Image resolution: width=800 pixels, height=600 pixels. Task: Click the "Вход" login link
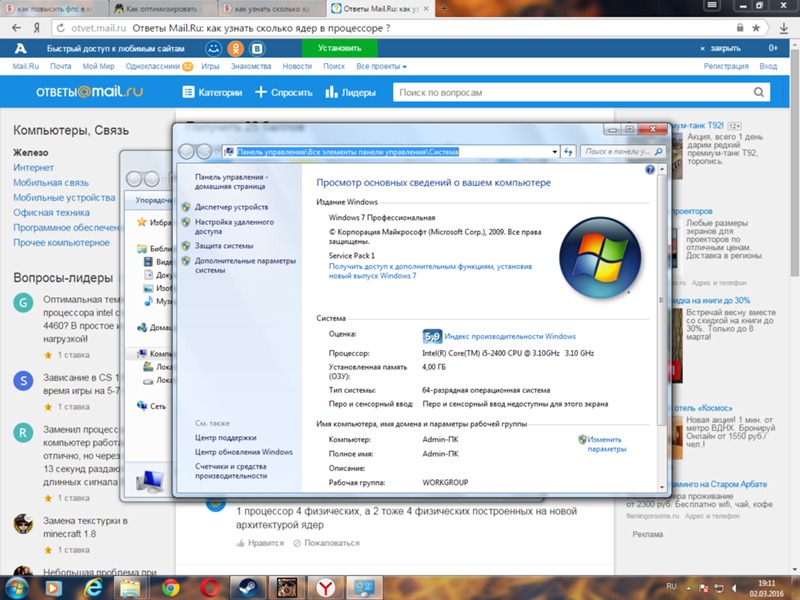tap(768, 66)
